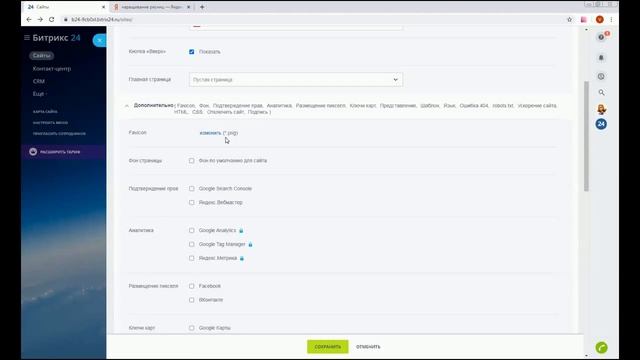Click the upgrade plan rocket icon
Viewport: 640px width, 360px height.
[33, 152]
